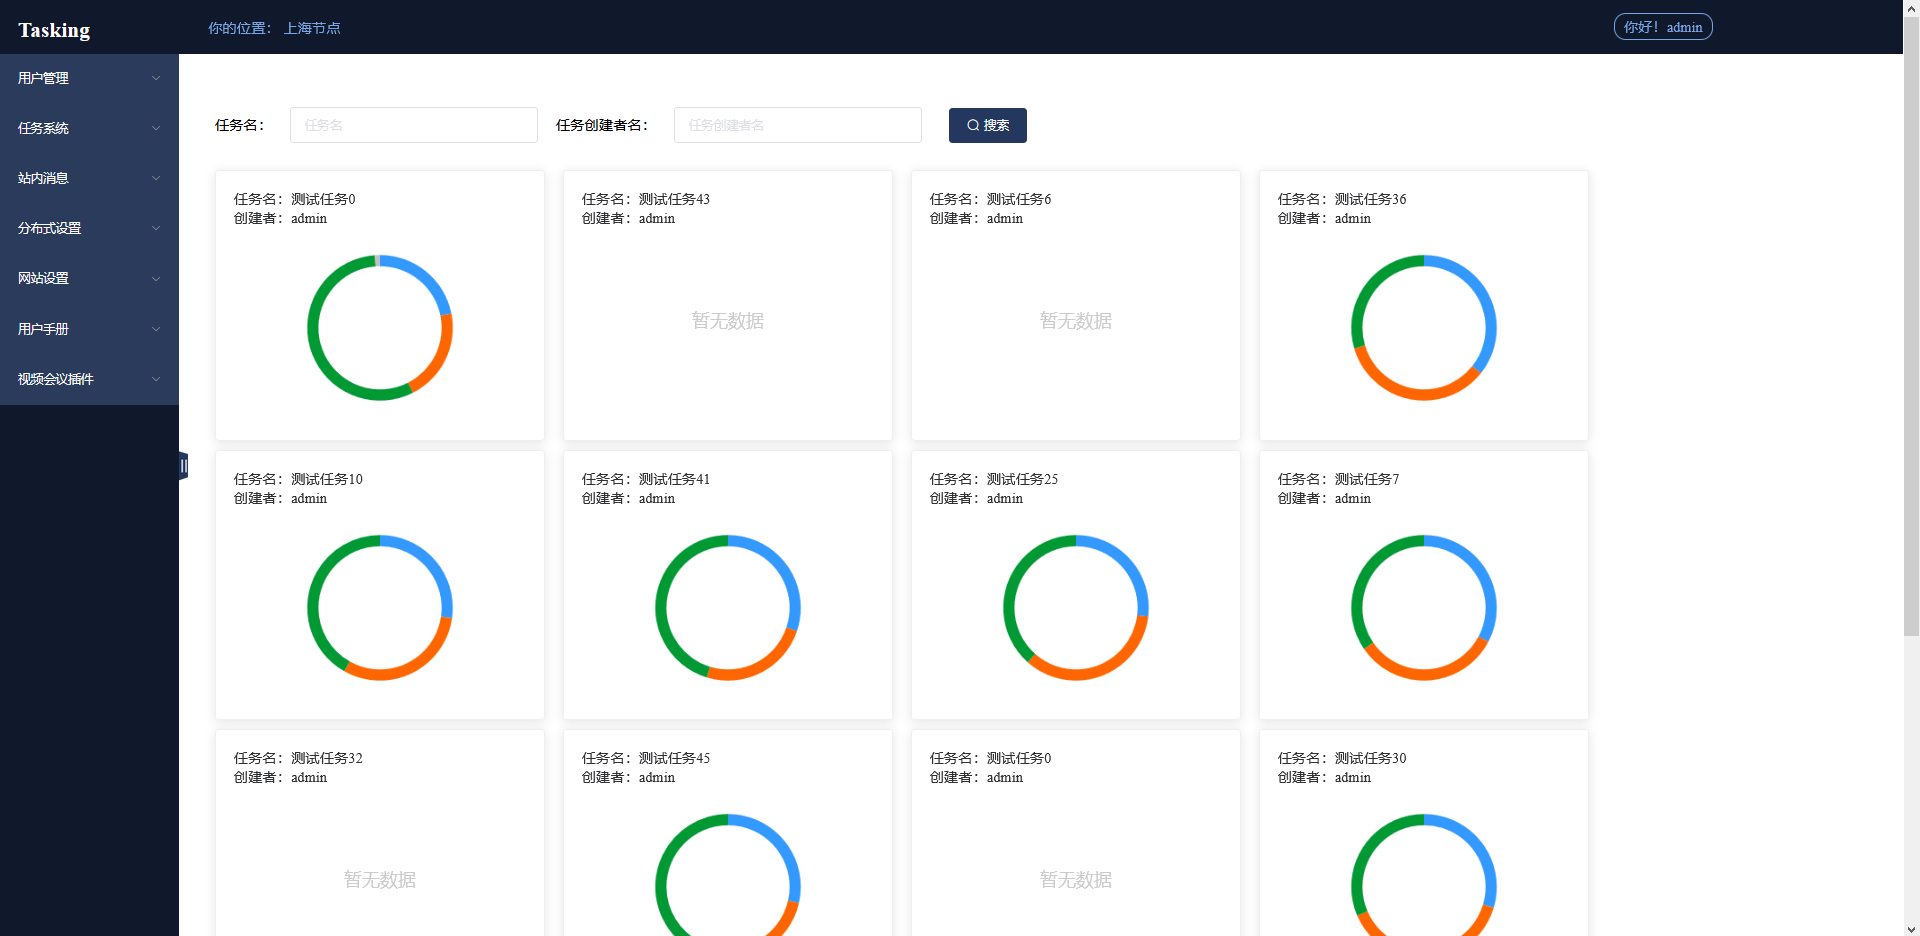
Task: Click 创建者: admin in 测试任务41 card
Action: (x=628, y=498)
